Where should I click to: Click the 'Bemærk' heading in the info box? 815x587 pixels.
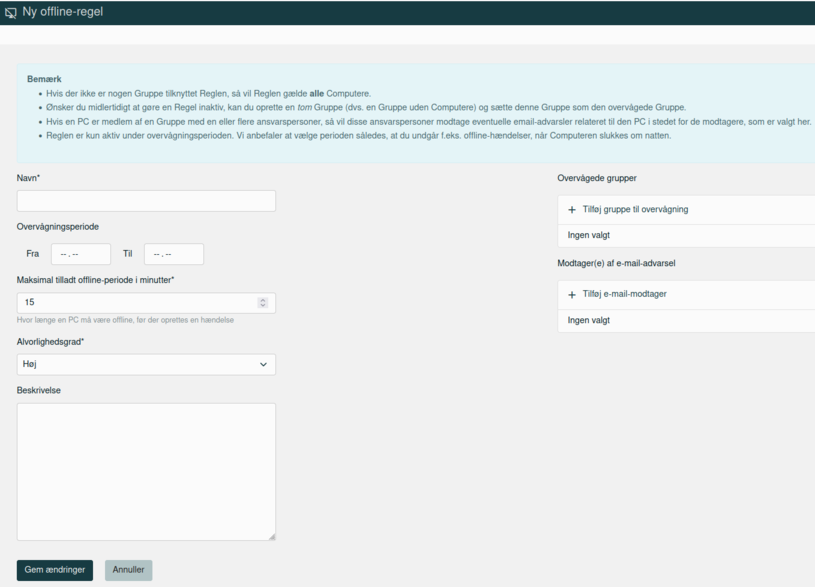pos(44,79)
